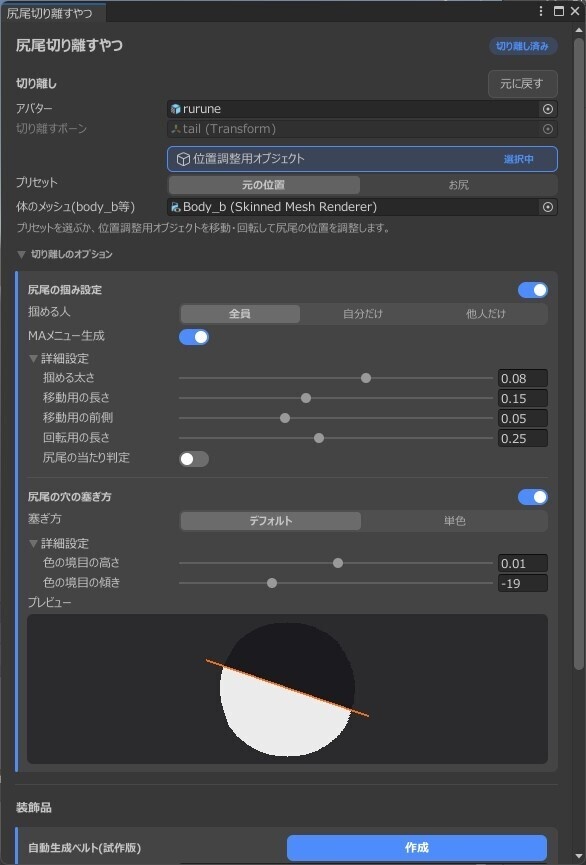Click the 位置調整用オブジェクト cube icon
Image resolution: width=586 pixels, height=865 pixels.
(183, 159)
